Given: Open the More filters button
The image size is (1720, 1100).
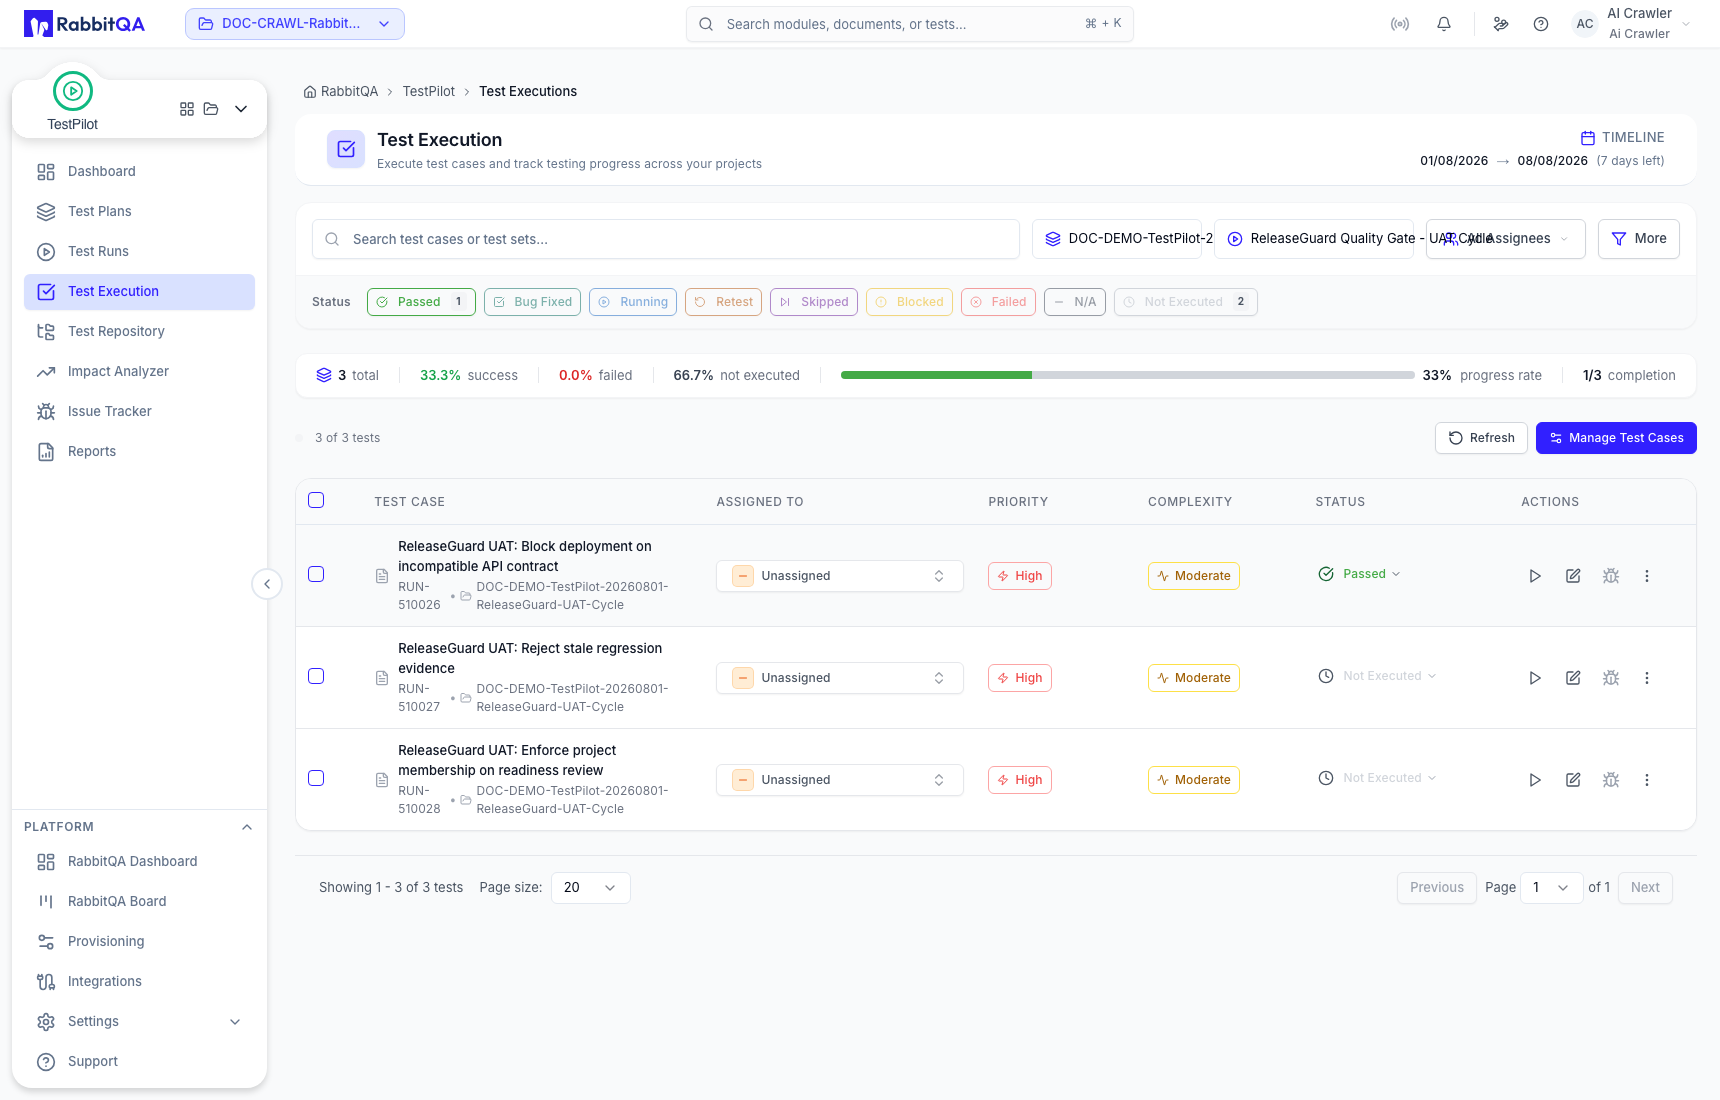Looking at the screenshot, I should tap(1639, 239).
